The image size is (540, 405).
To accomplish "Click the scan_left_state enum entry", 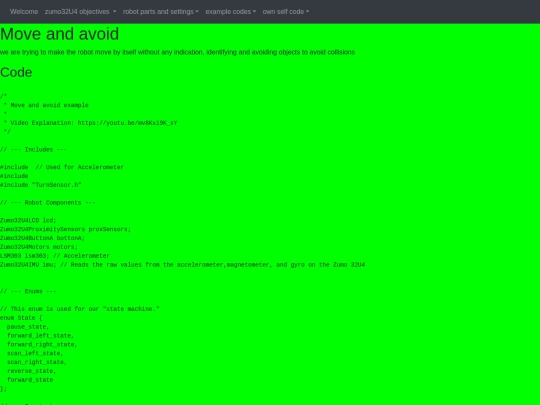I will point(35,353).
